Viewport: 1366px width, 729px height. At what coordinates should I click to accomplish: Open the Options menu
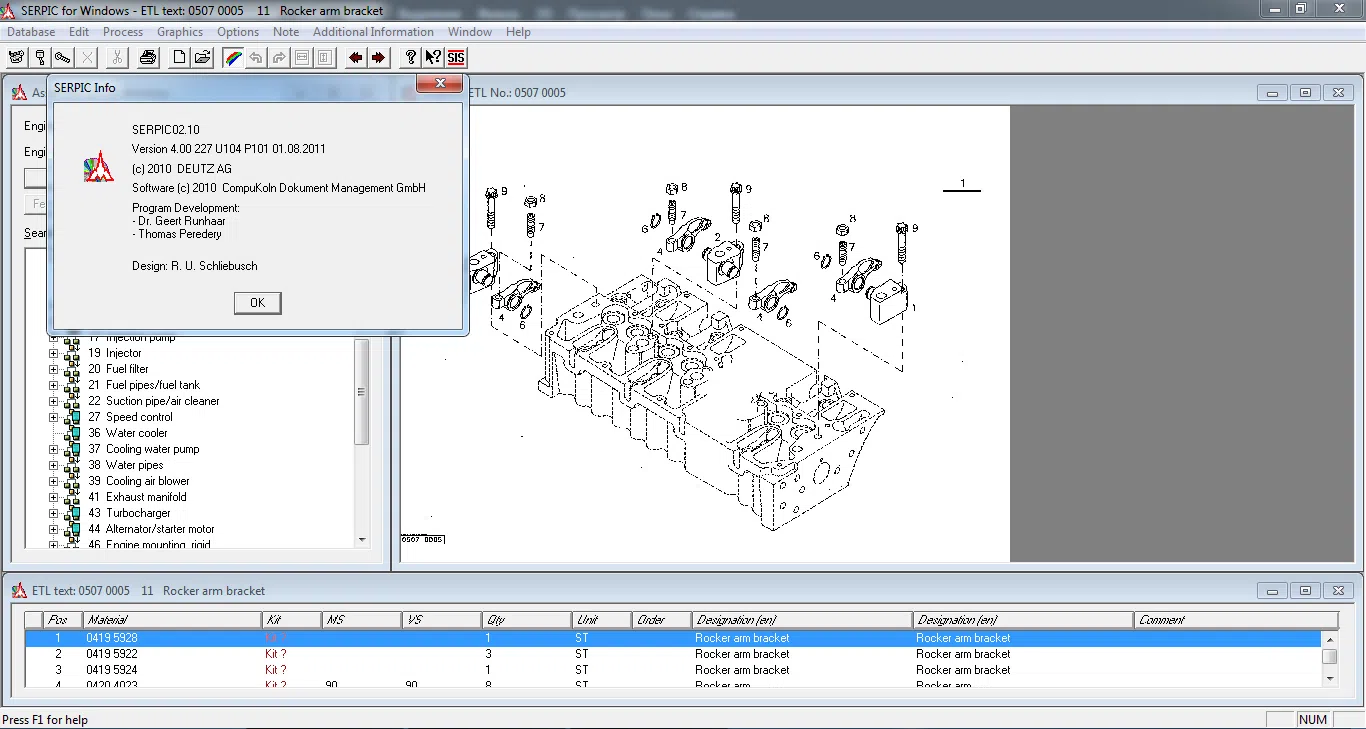(x=238, y=32)
